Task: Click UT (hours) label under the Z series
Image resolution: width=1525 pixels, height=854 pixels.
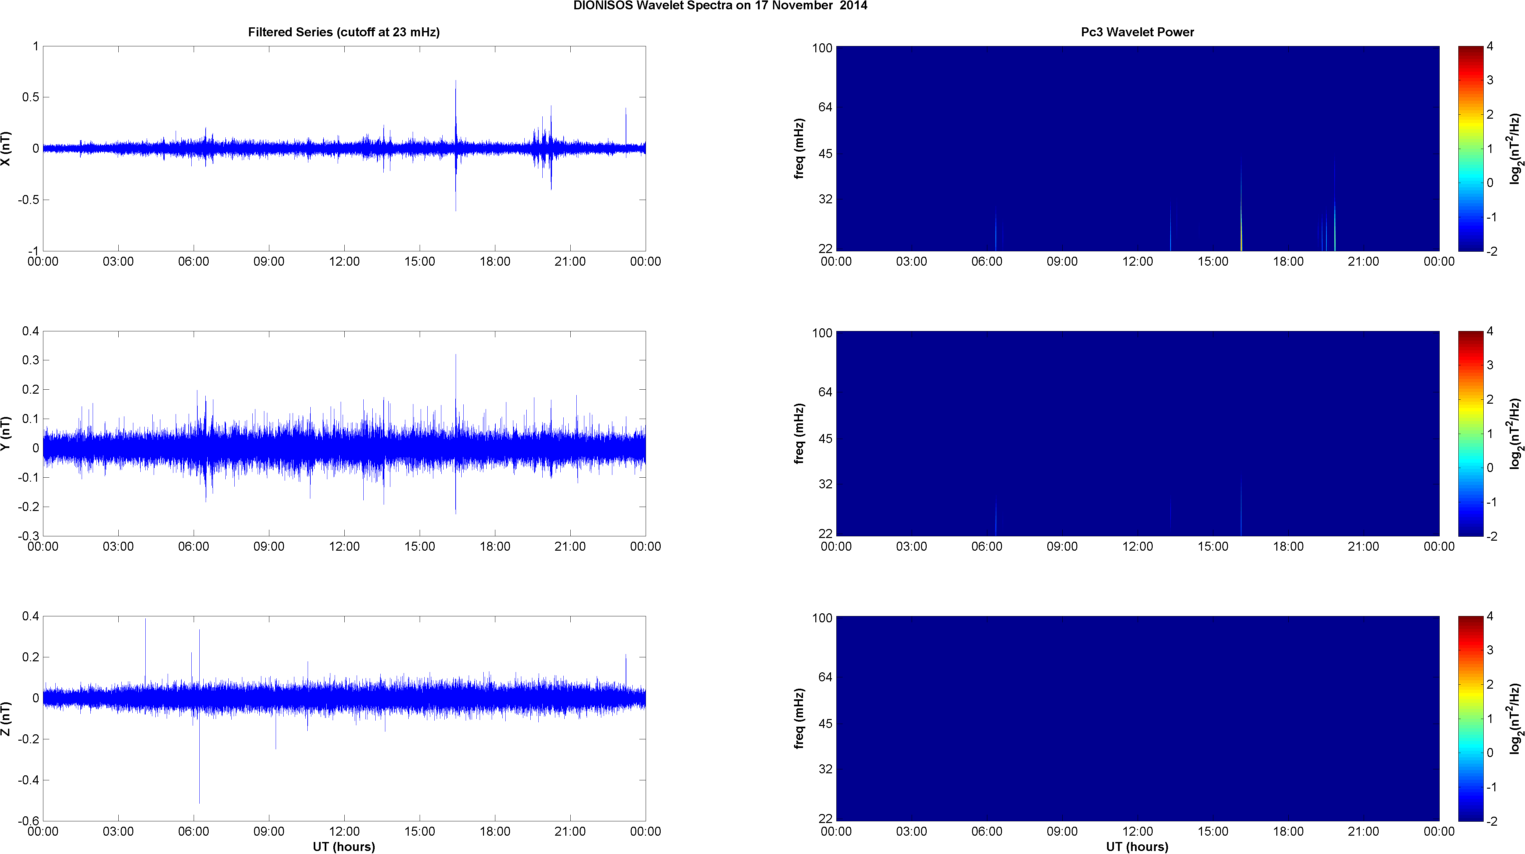Action: pos(344,847)
